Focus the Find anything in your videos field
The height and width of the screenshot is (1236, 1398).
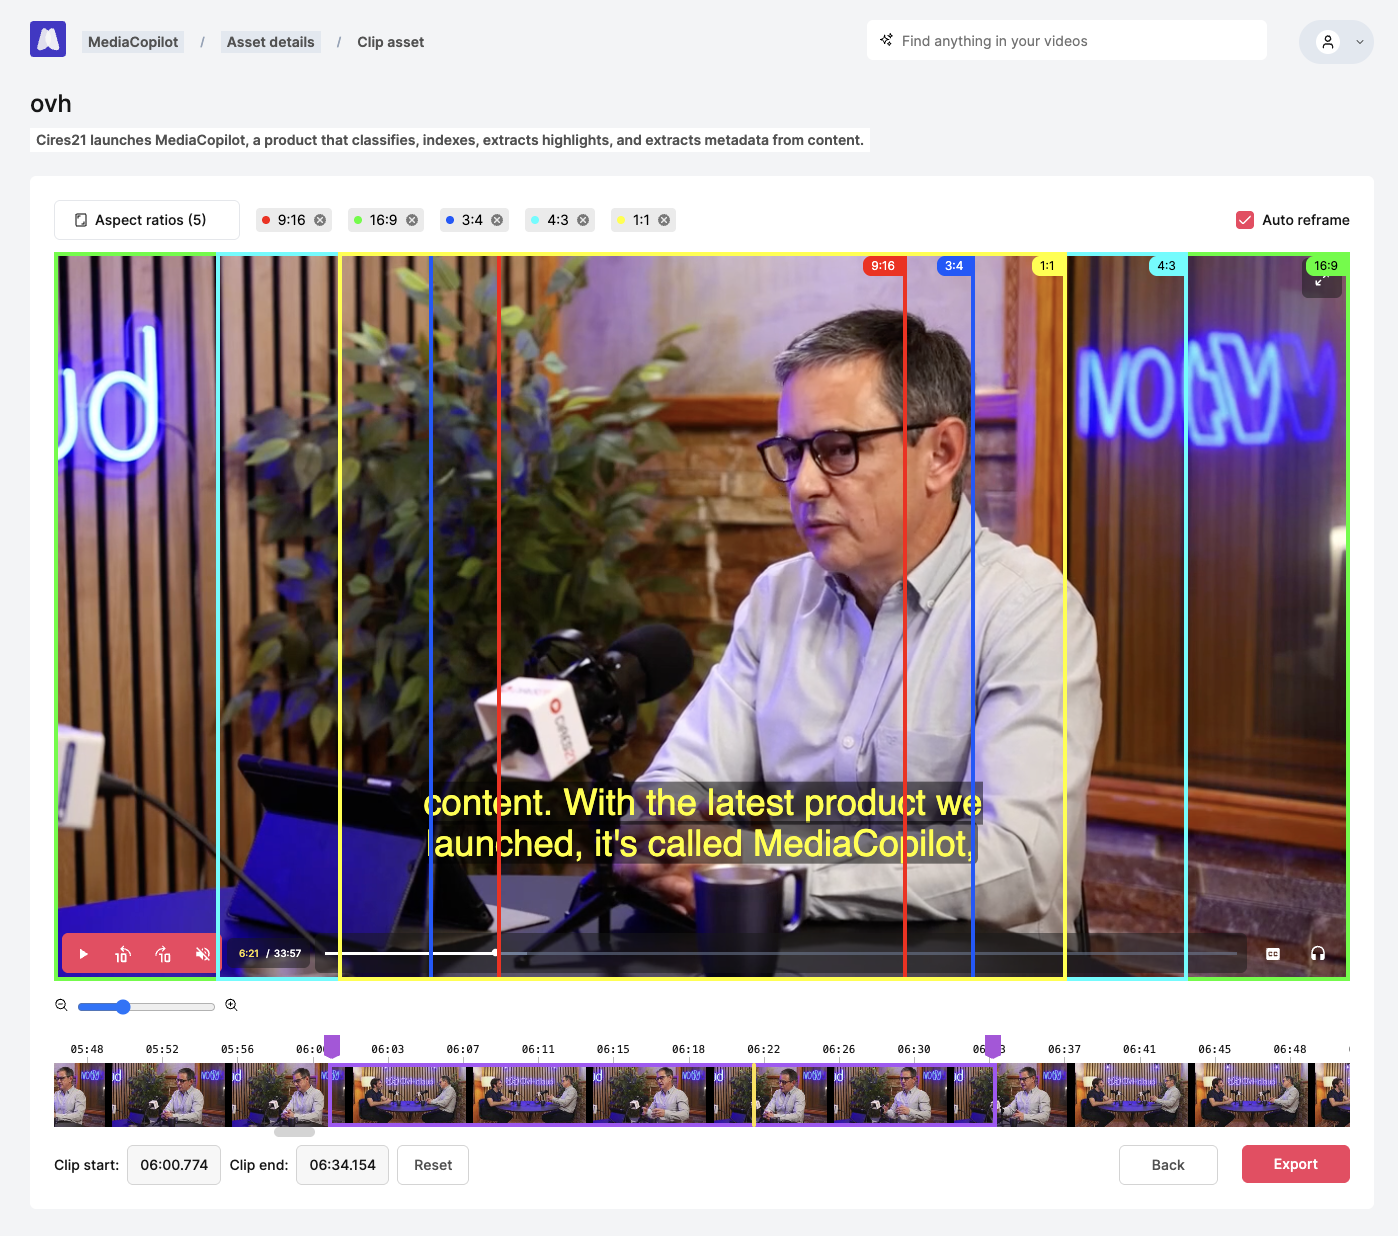click(x=1067, y=41)
